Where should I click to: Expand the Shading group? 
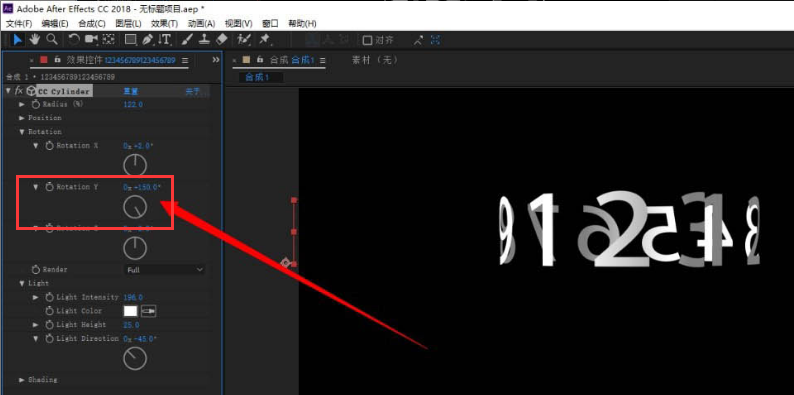(x=22, y=380)
